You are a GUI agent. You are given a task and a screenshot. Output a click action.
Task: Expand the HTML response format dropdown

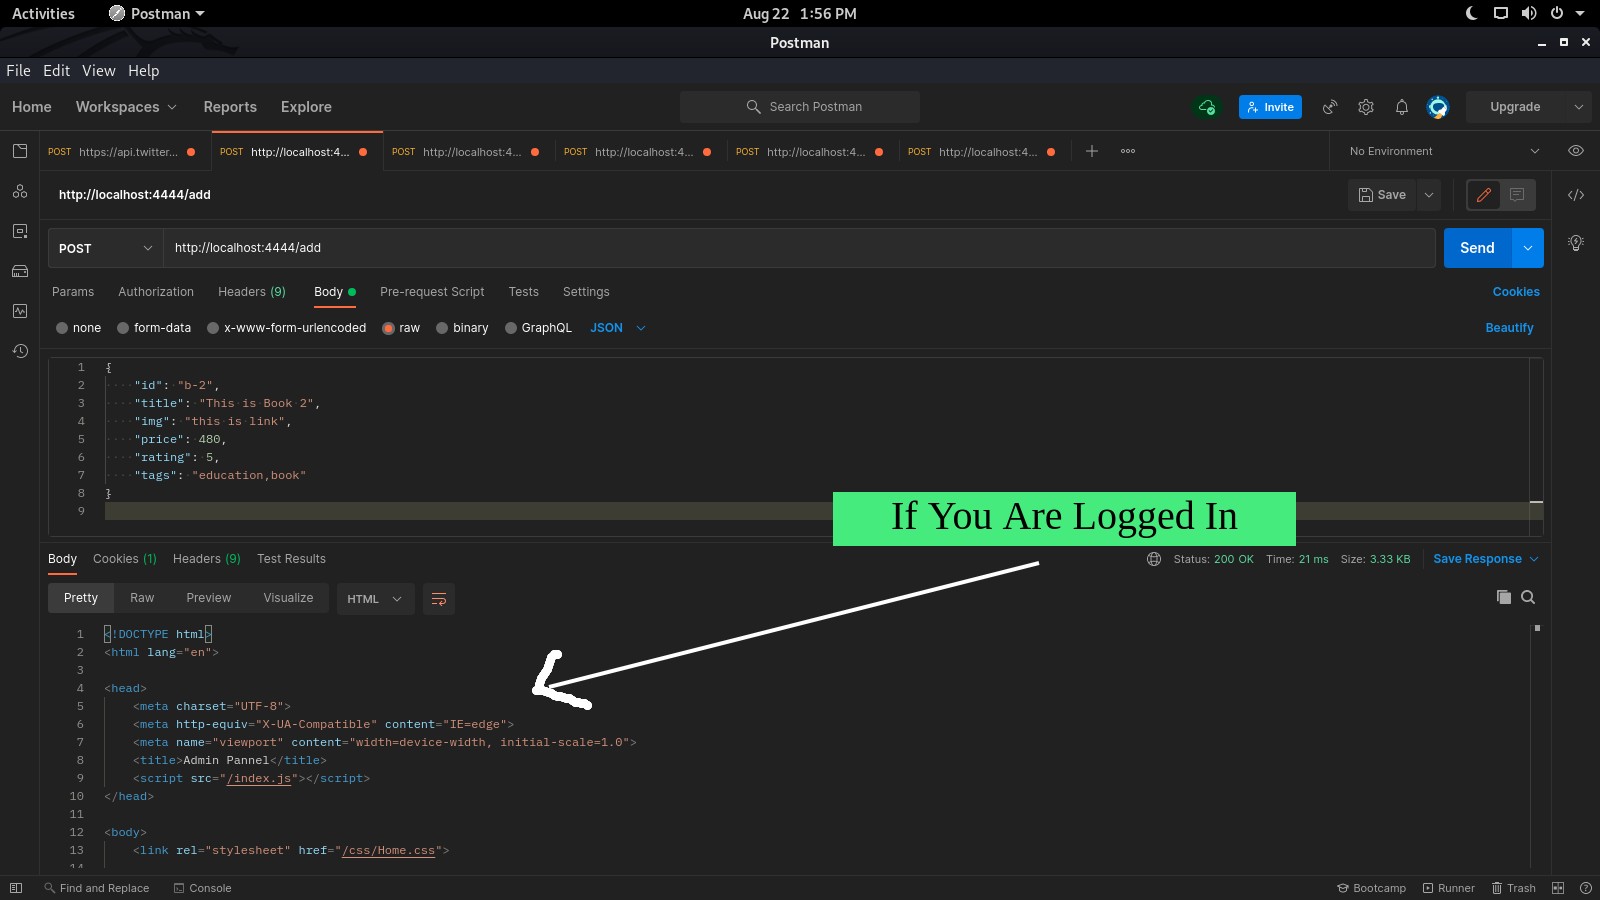point(374,598)
